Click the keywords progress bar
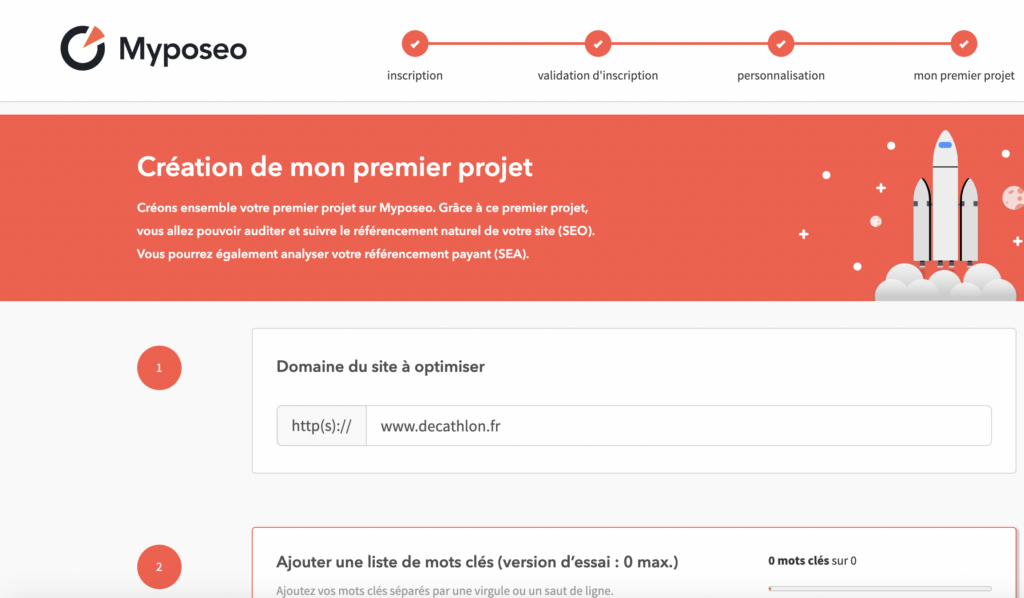This screenshot has width=1024, height=598. 880,589
